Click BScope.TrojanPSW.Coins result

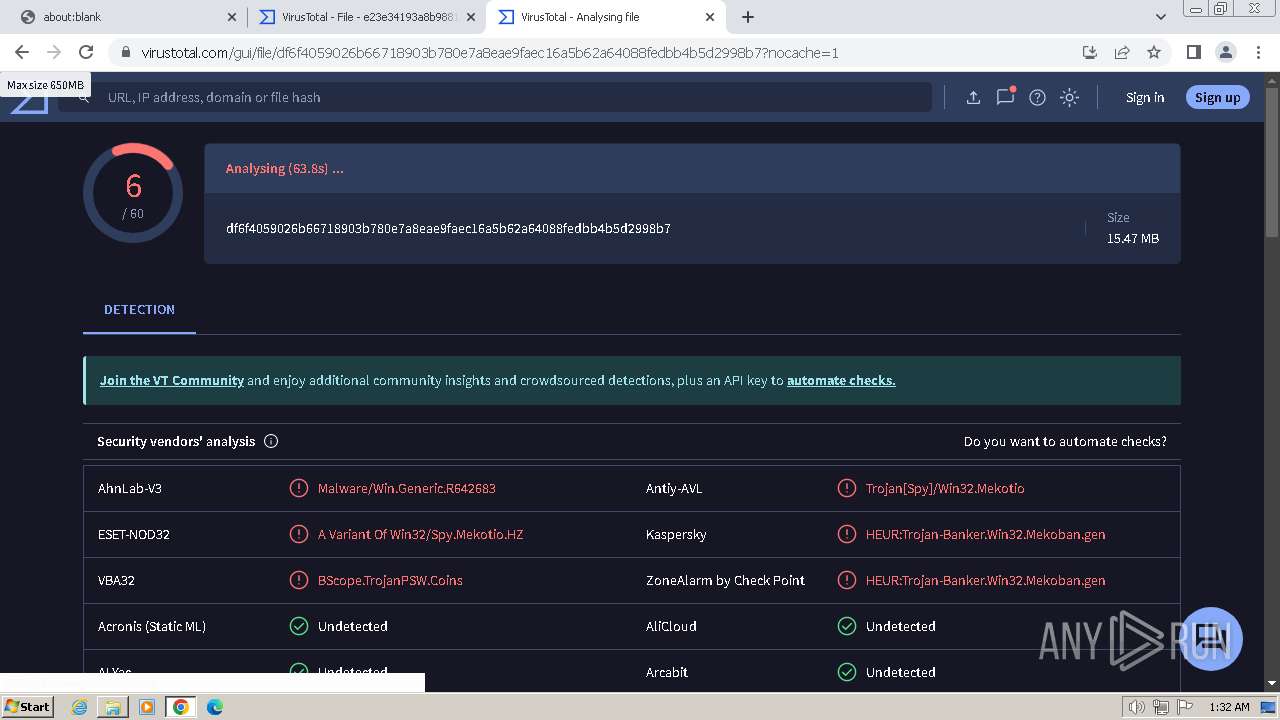390,580
